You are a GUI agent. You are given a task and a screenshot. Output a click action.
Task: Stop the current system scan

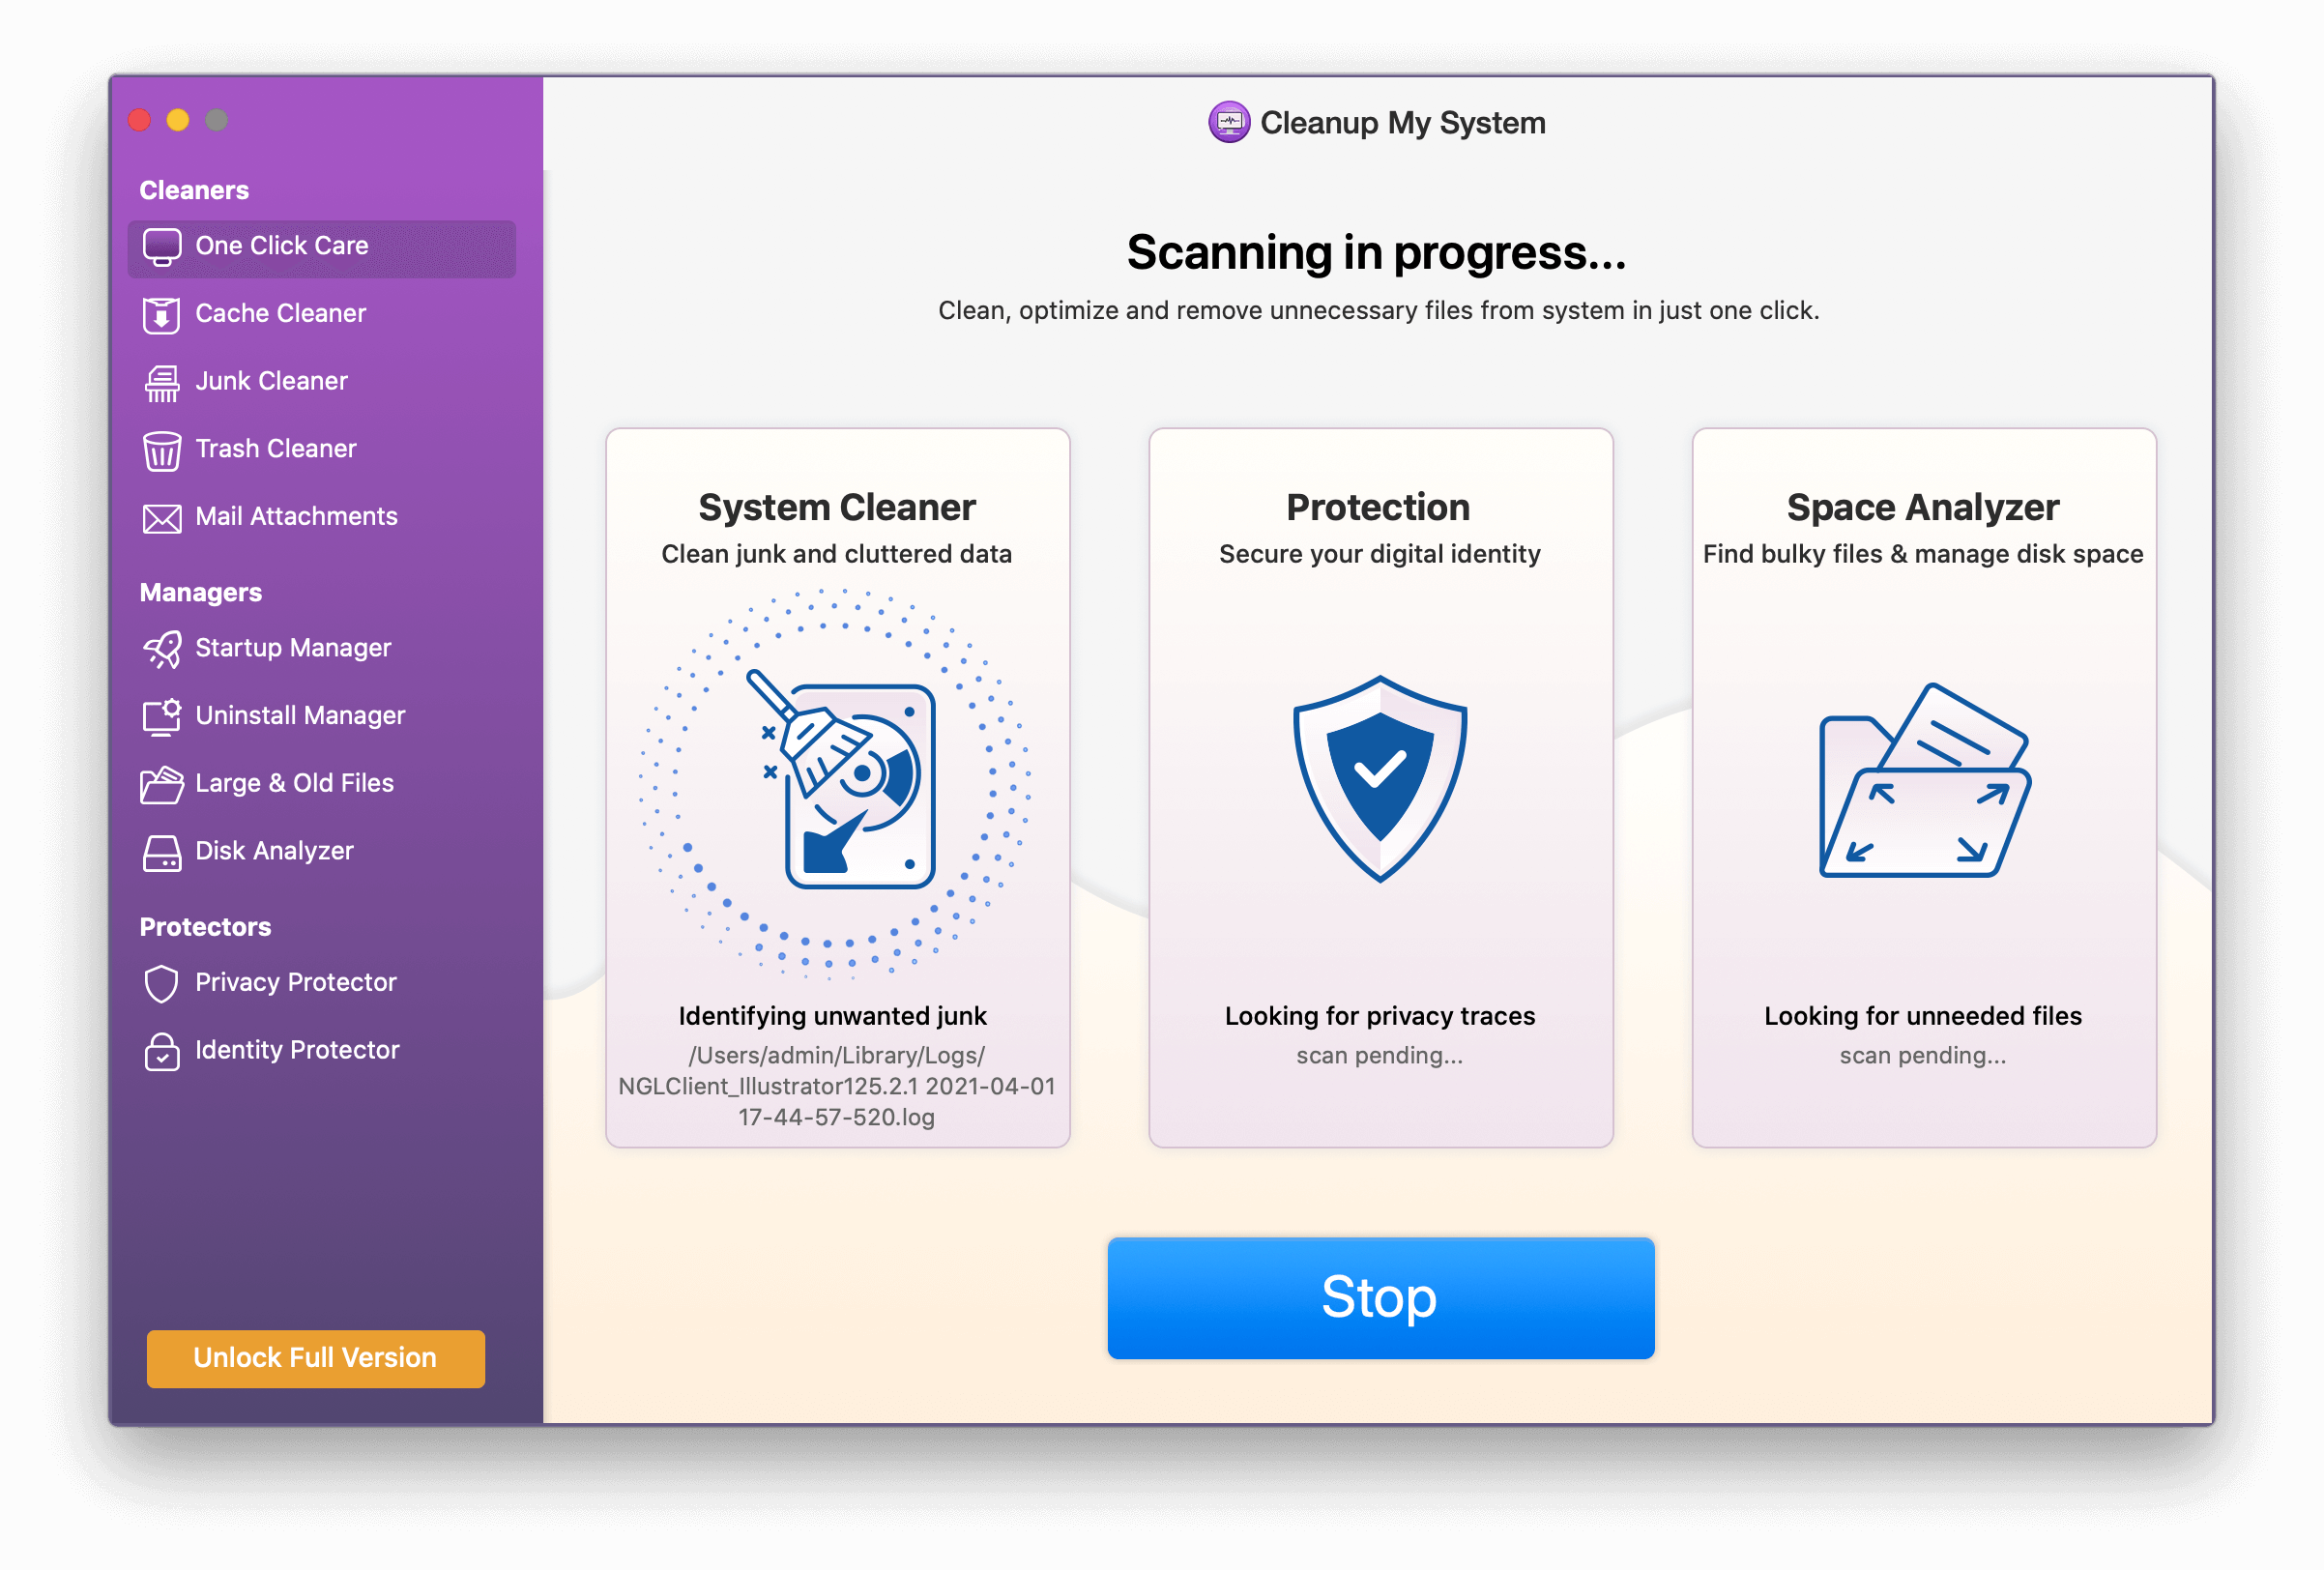[1379, 1300]
